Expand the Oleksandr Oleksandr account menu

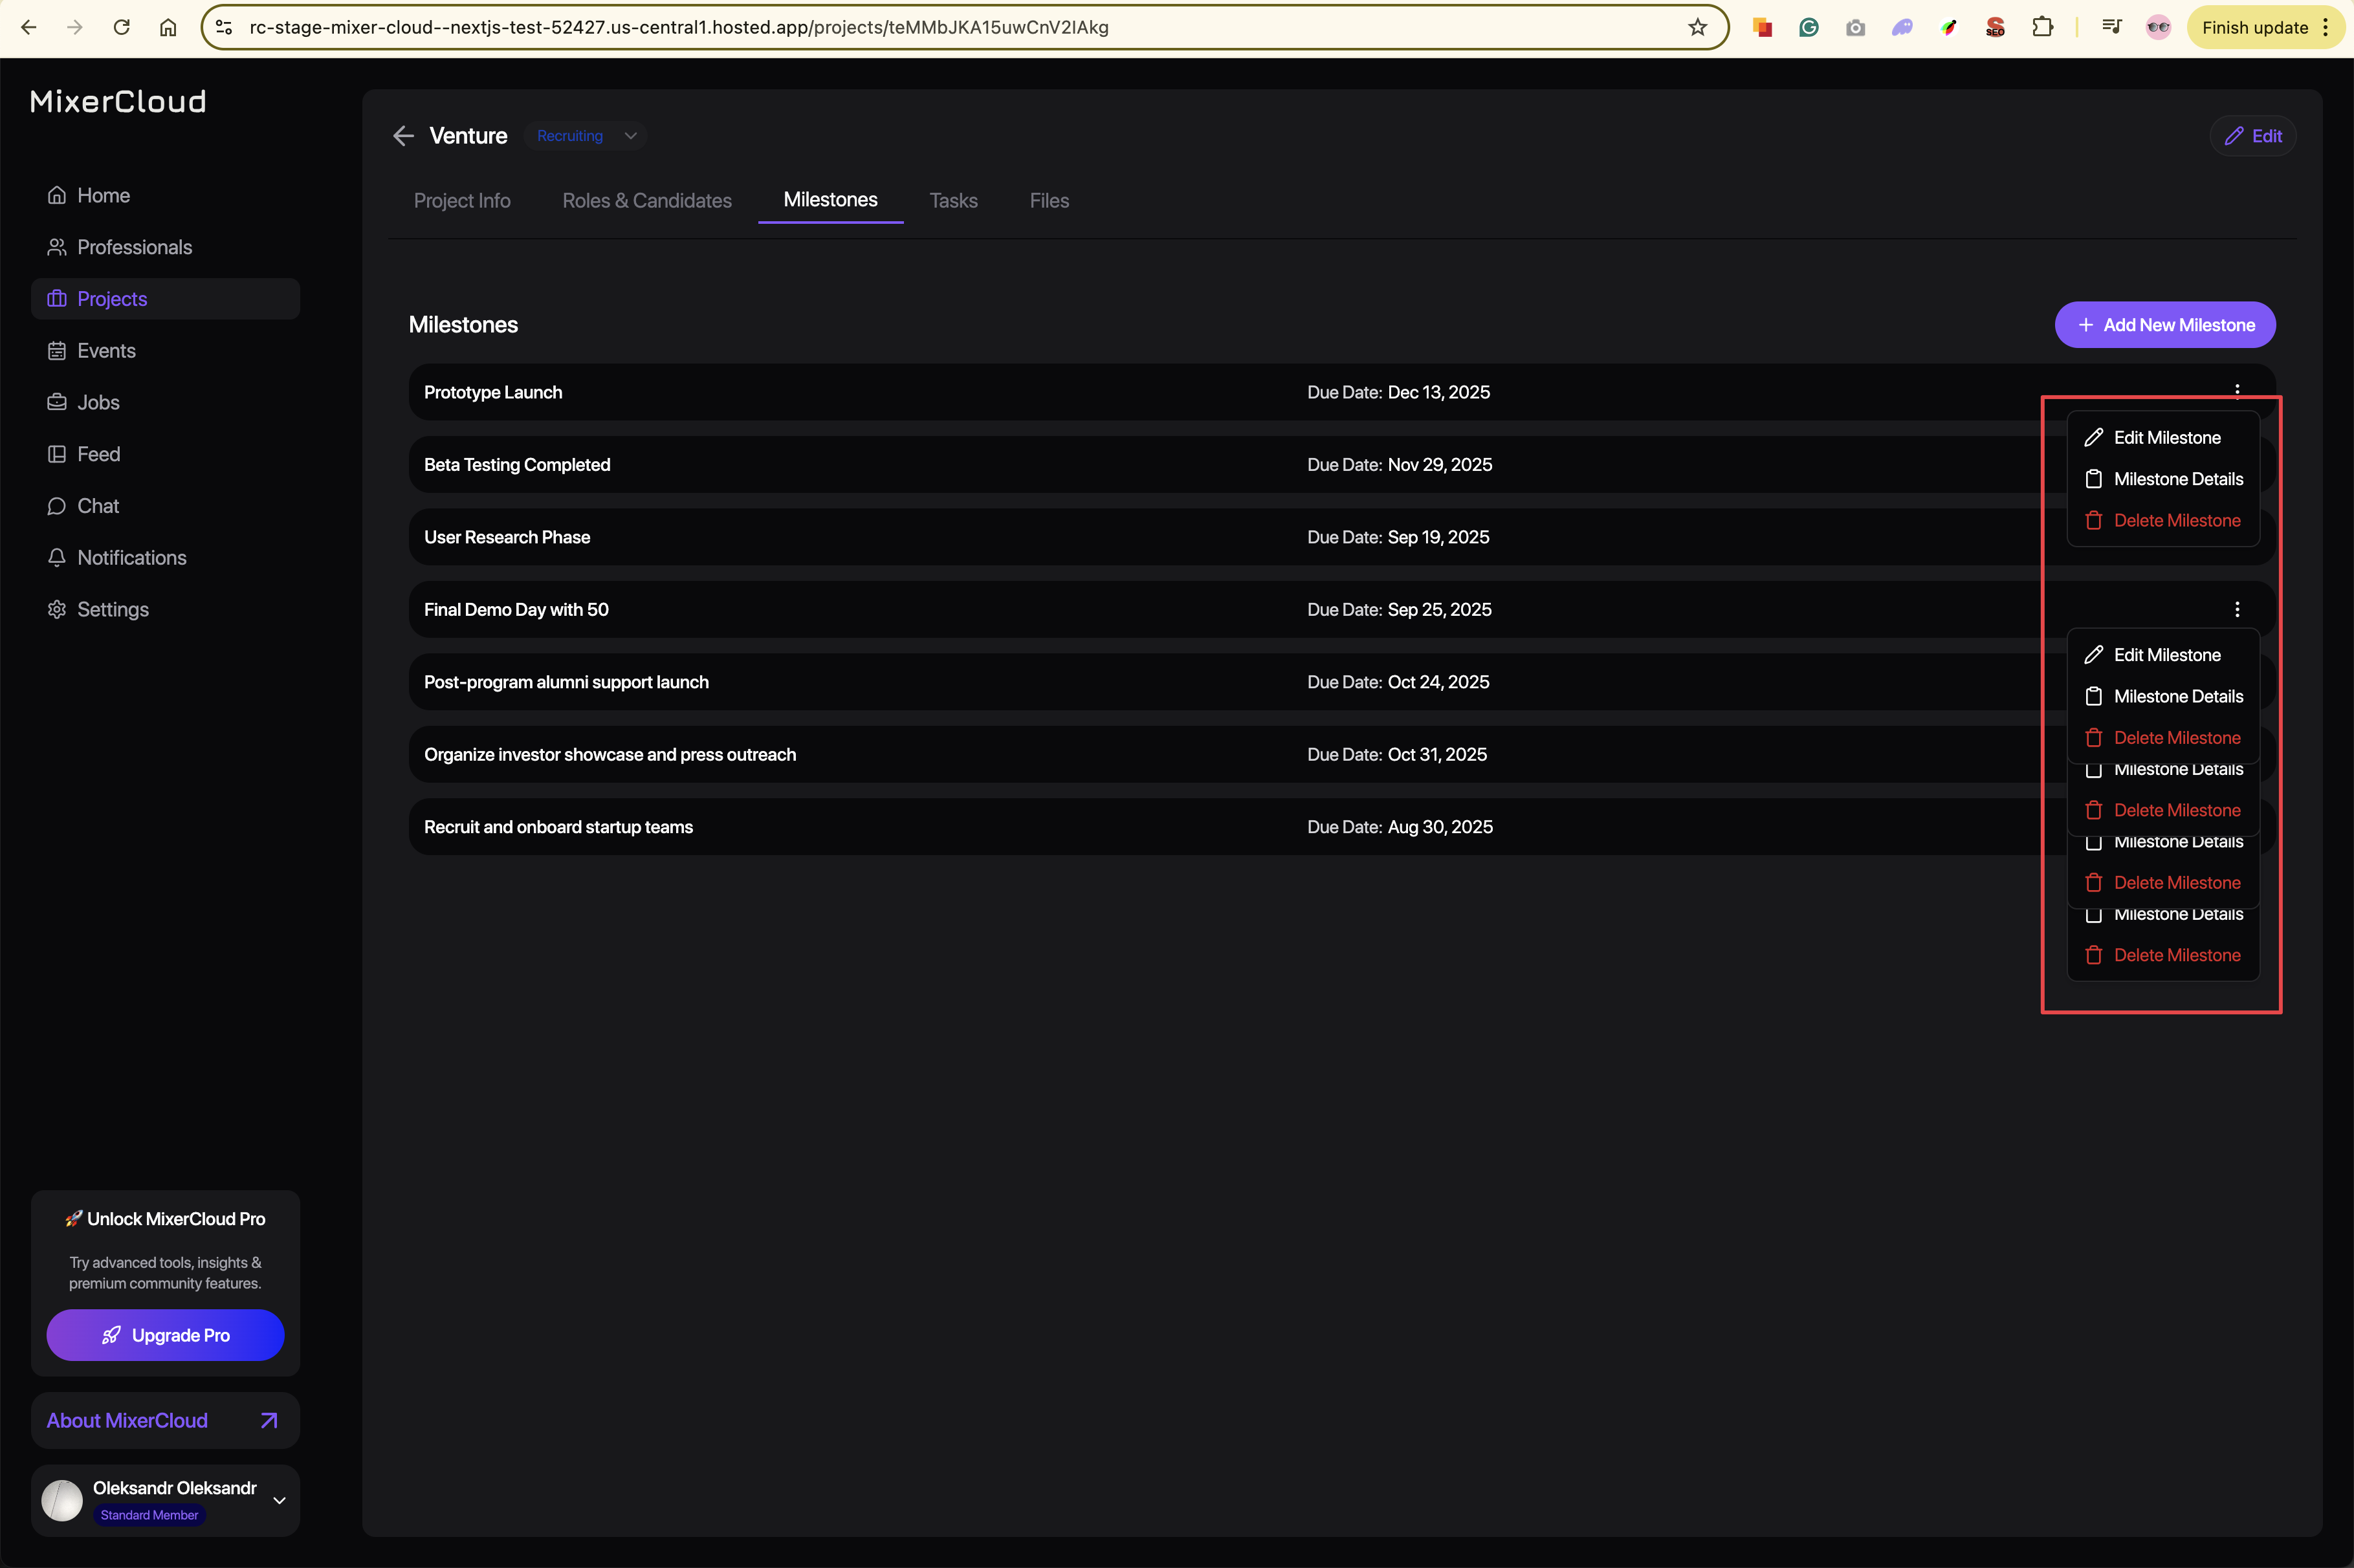tap(279, 1500)
